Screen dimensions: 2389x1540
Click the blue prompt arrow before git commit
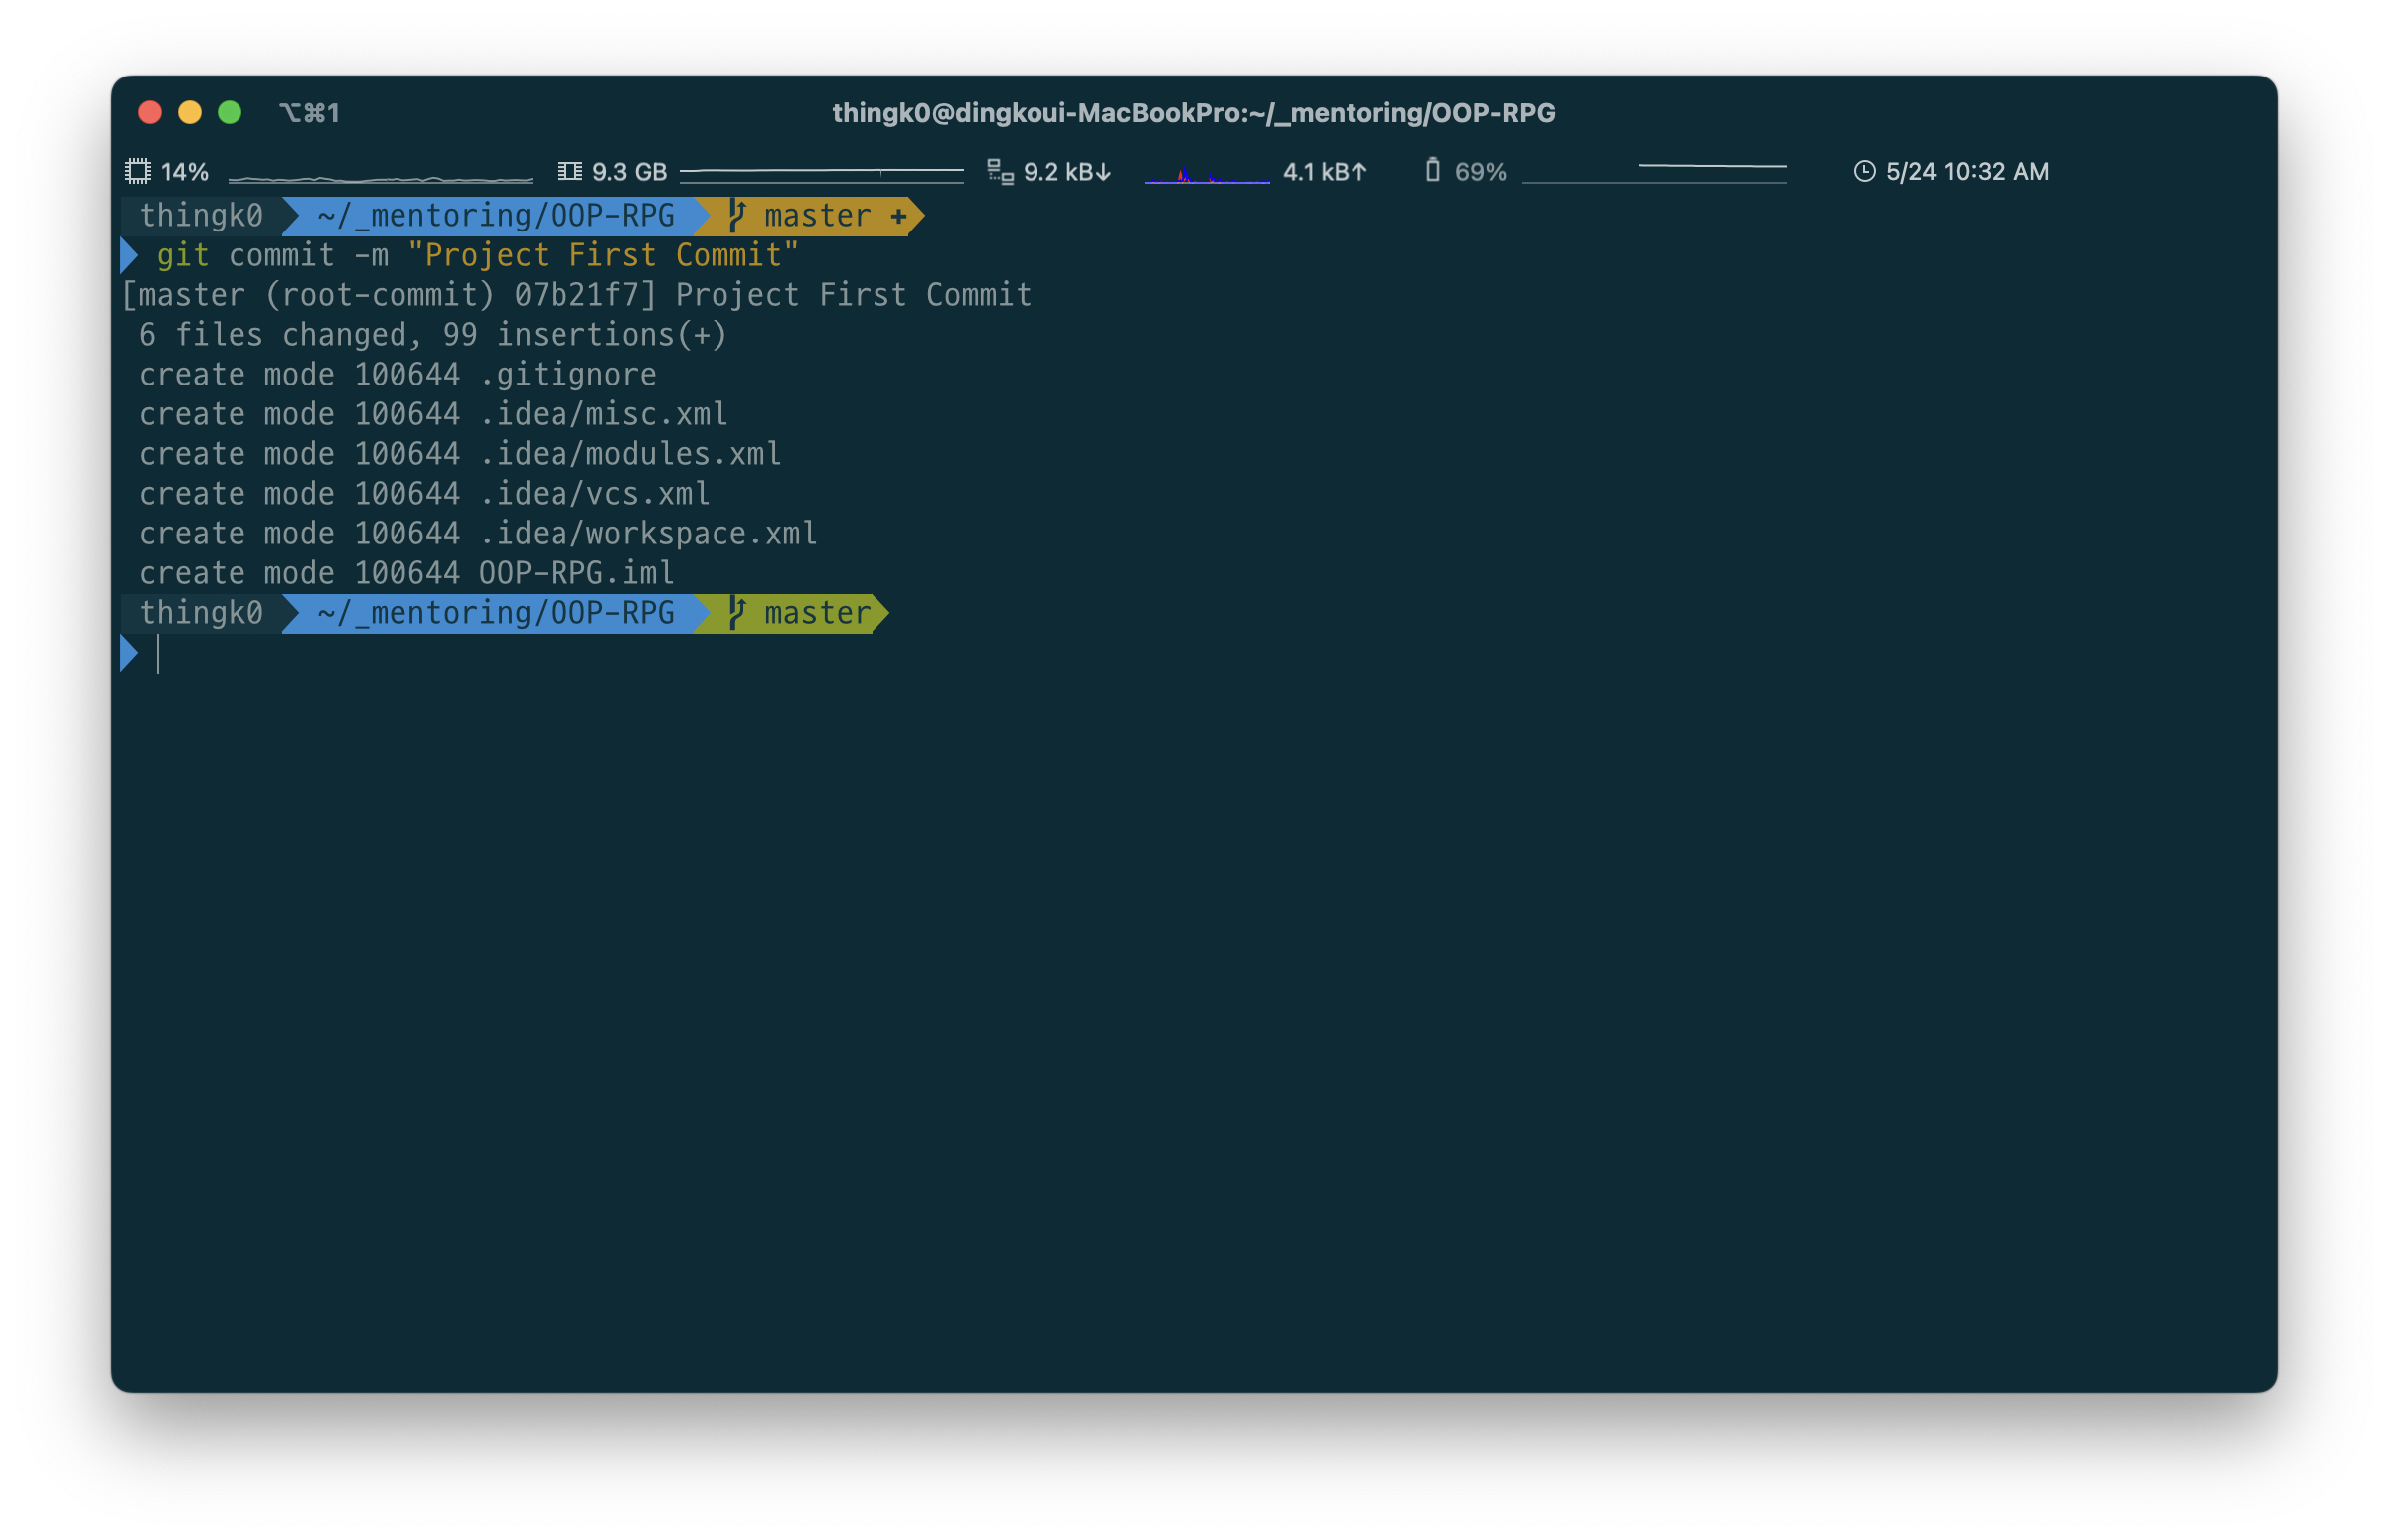click(x=129, y=255)
